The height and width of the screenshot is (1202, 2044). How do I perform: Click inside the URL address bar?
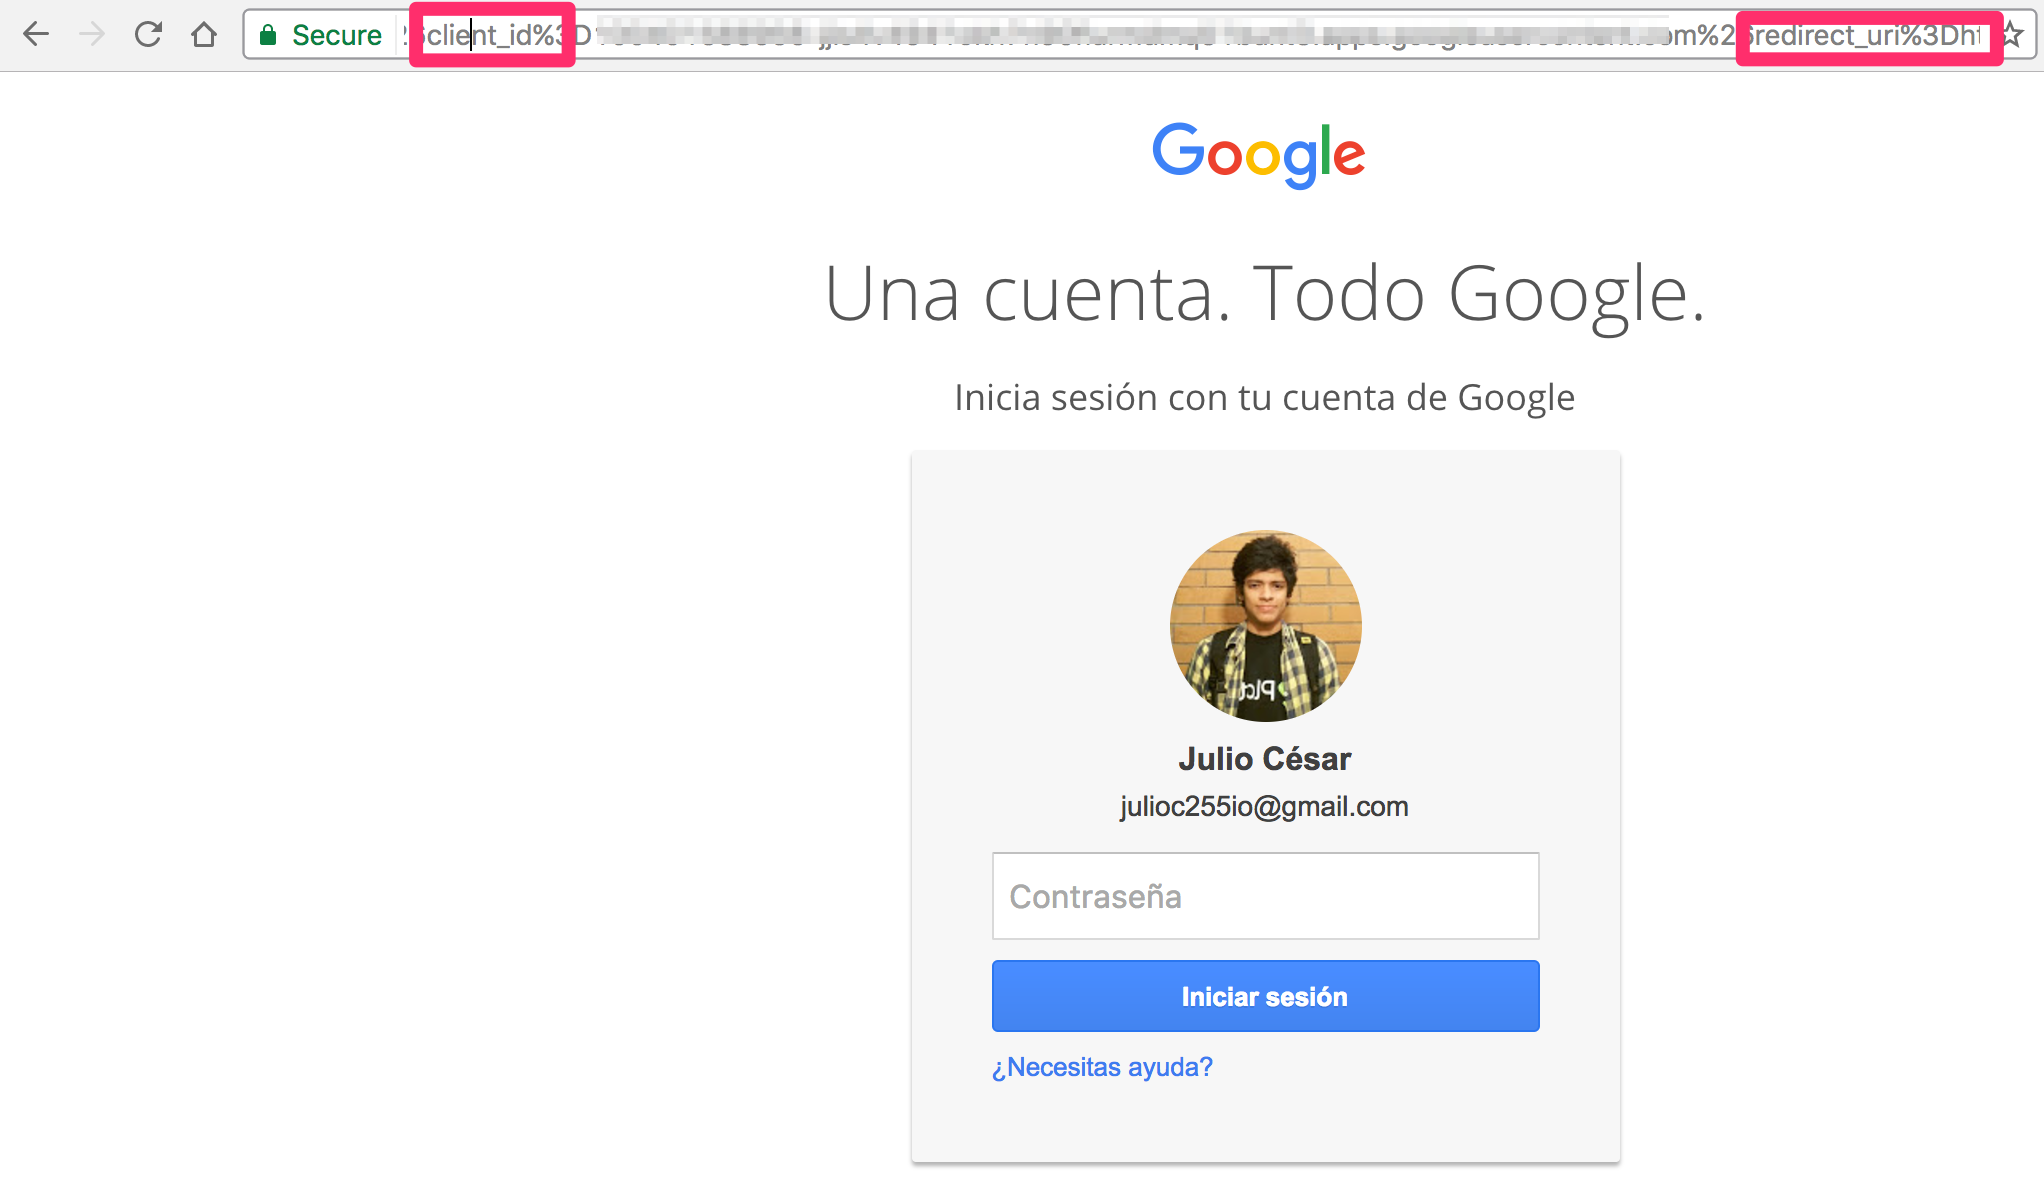(1140, 35)
